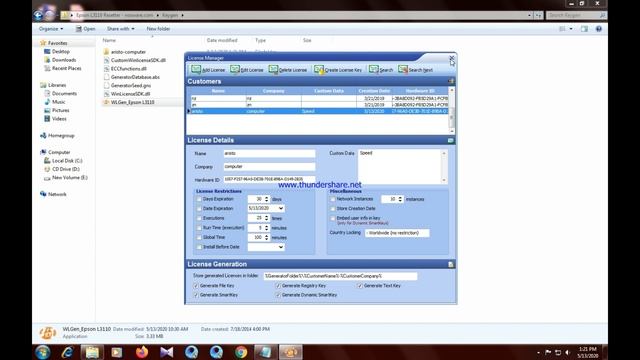Click Create License Key in the toolbar
The width and height of the screenshot is (640, 360).
click(x=338, y=70)
